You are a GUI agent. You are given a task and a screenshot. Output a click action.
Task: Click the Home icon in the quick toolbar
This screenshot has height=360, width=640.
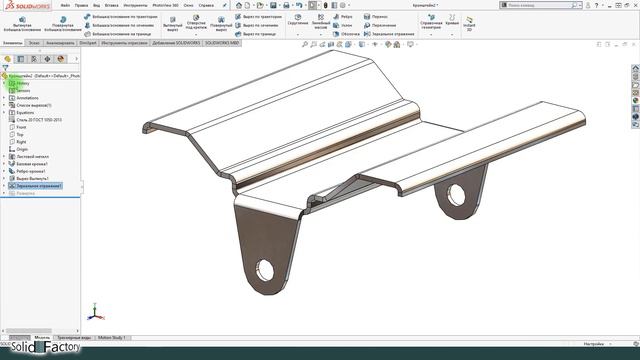239,6
